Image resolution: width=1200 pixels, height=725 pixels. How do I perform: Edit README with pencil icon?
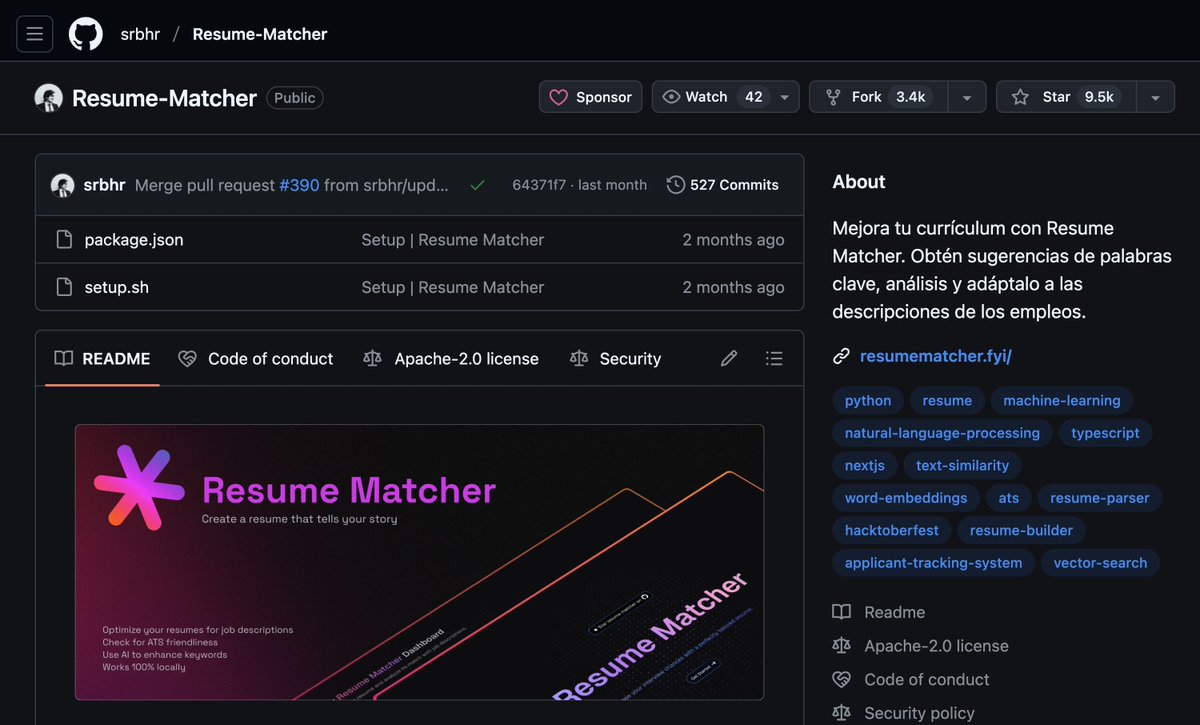click(x=729, y=358)
